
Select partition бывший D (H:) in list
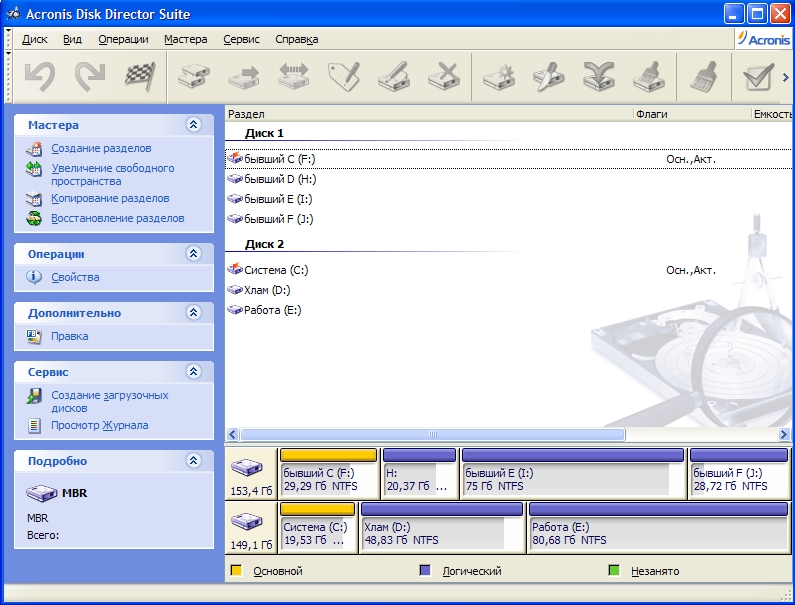click(508, 179)
